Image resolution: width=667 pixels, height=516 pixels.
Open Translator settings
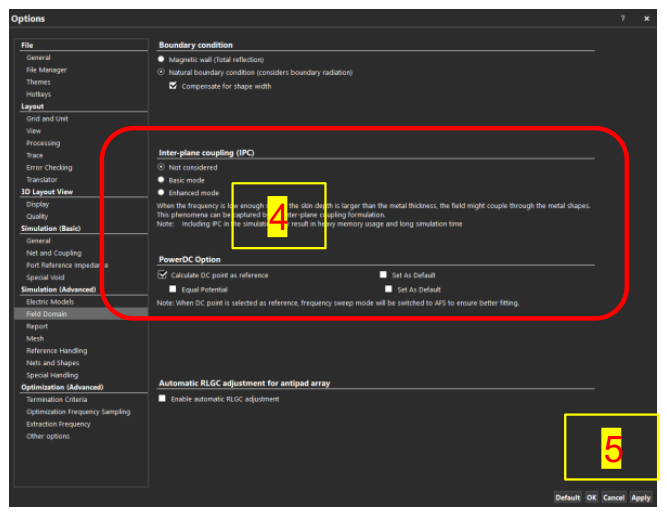[42, 180]
